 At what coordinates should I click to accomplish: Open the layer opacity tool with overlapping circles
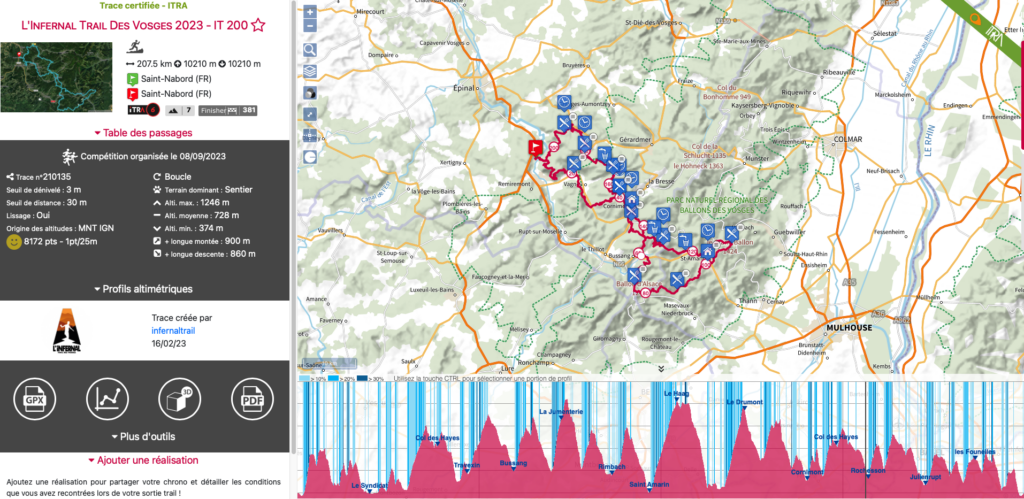[310, 93]
